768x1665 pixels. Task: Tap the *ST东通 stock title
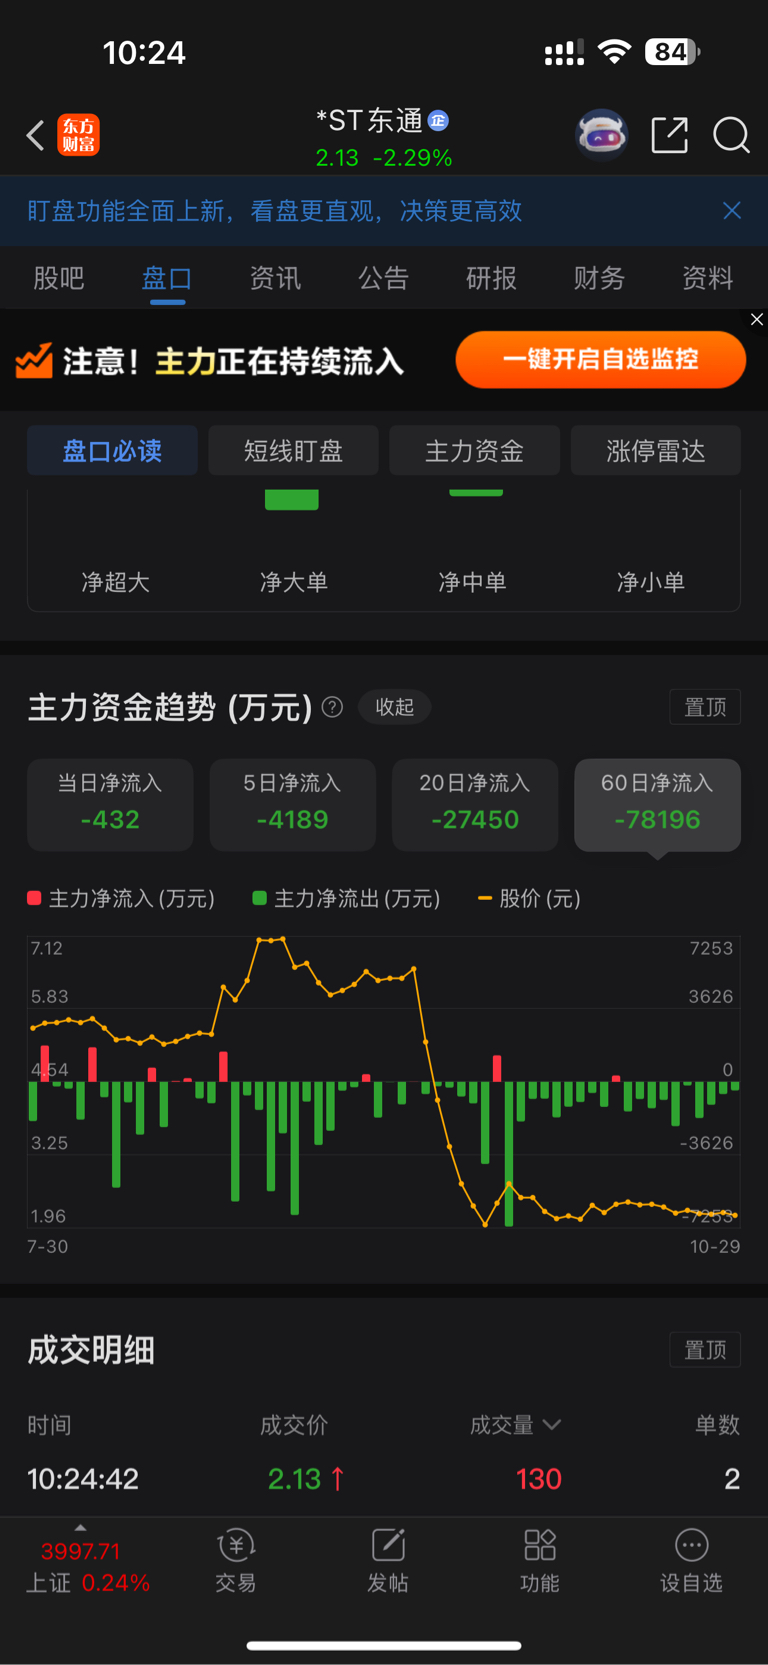click(x=370, y=121)
